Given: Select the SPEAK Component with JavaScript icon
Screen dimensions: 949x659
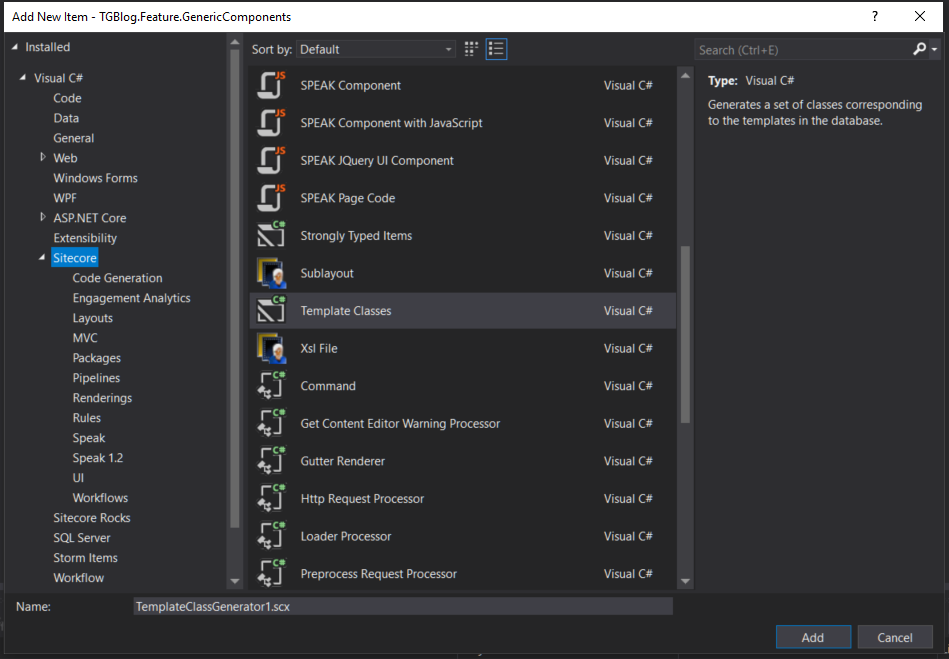Looking at the screenshot, I should click(x=271, y=123).
